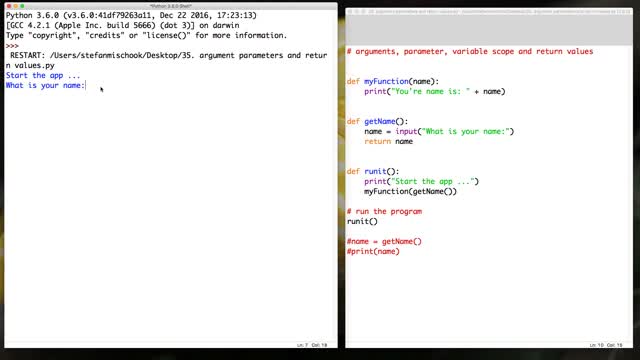Screen dimensions: 640x360
Task: Click the 'Start the app ...' output in the shell
Action: 43,76
